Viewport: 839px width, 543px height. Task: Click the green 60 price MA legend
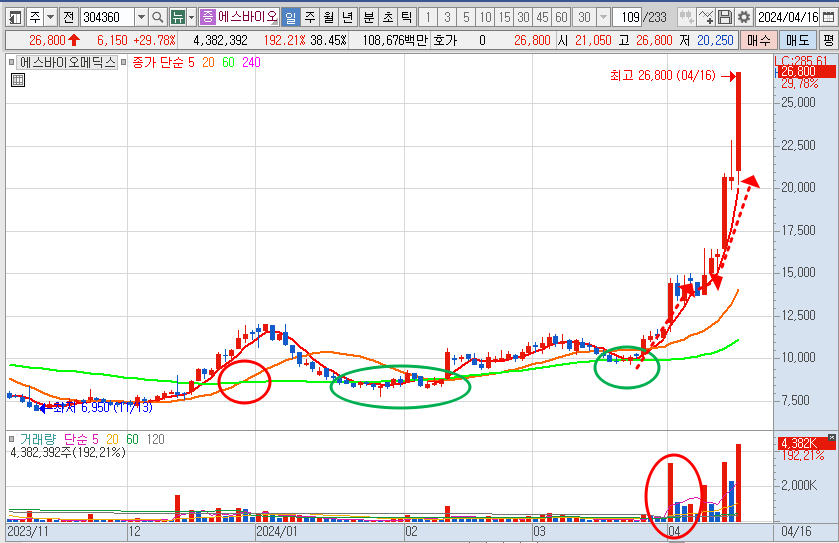point(228,63)
